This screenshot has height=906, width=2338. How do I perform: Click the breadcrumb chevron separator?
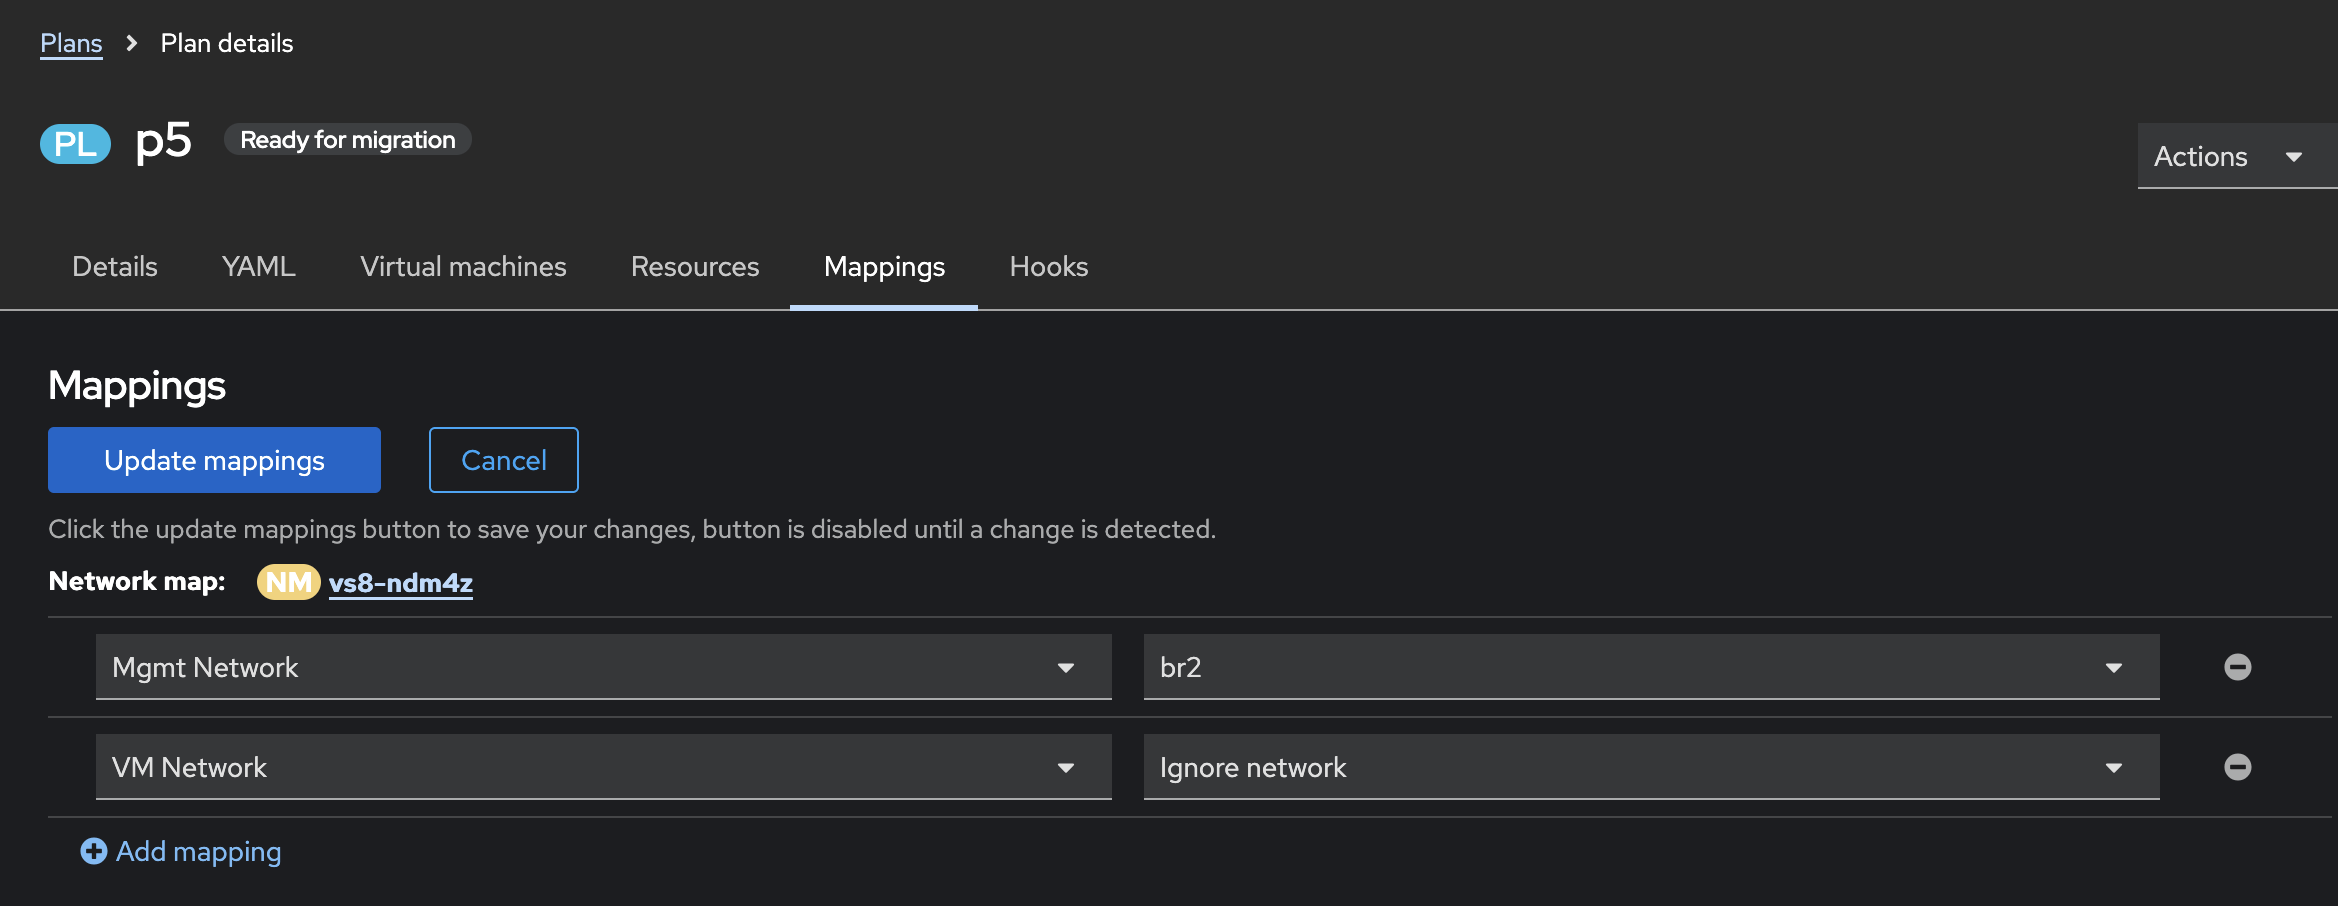click(131, 43)
